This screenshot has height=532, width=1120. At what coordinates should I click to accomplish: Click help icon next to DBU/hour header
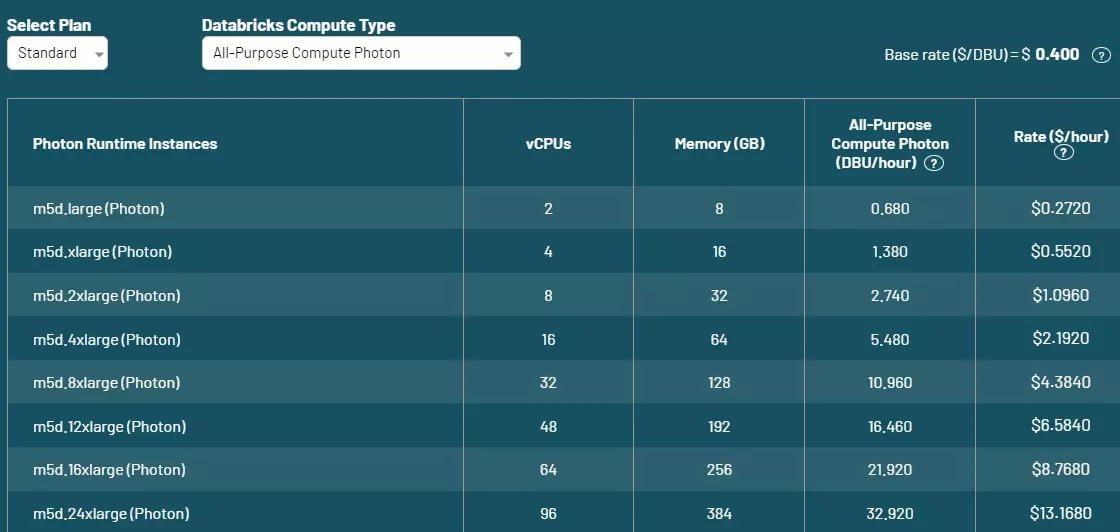pos(934,164)
